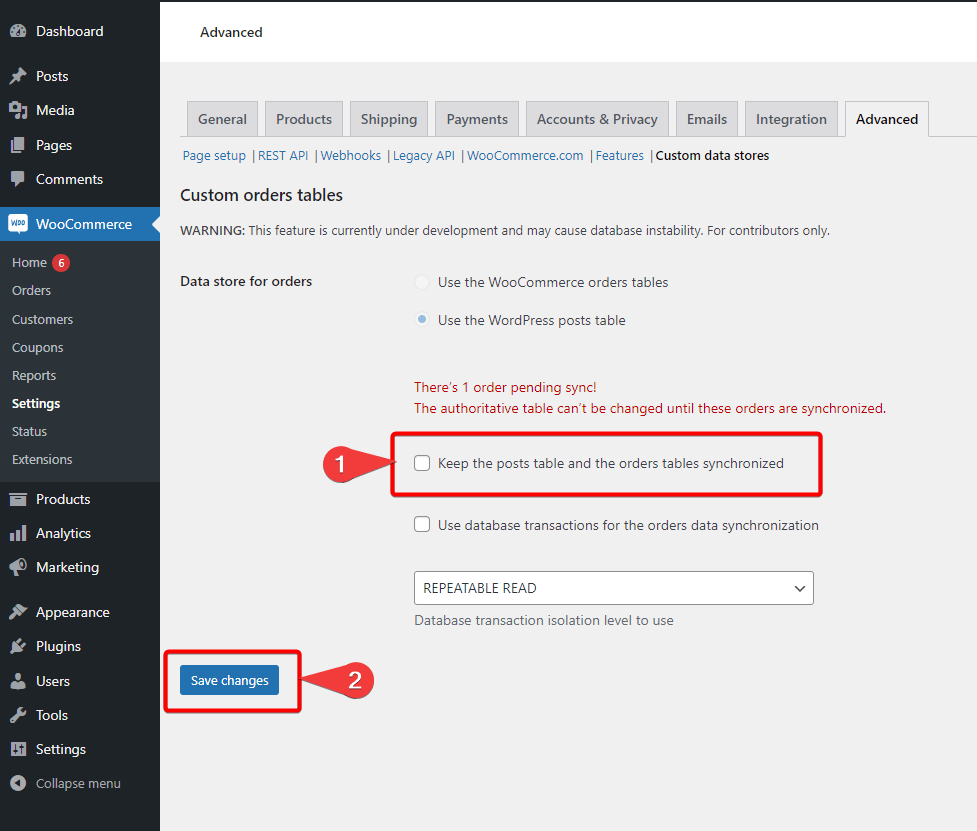Viewport: 977px width, 831px height.
Task: Click the Posts pushpin icon
Action: (x=18, y=76)
